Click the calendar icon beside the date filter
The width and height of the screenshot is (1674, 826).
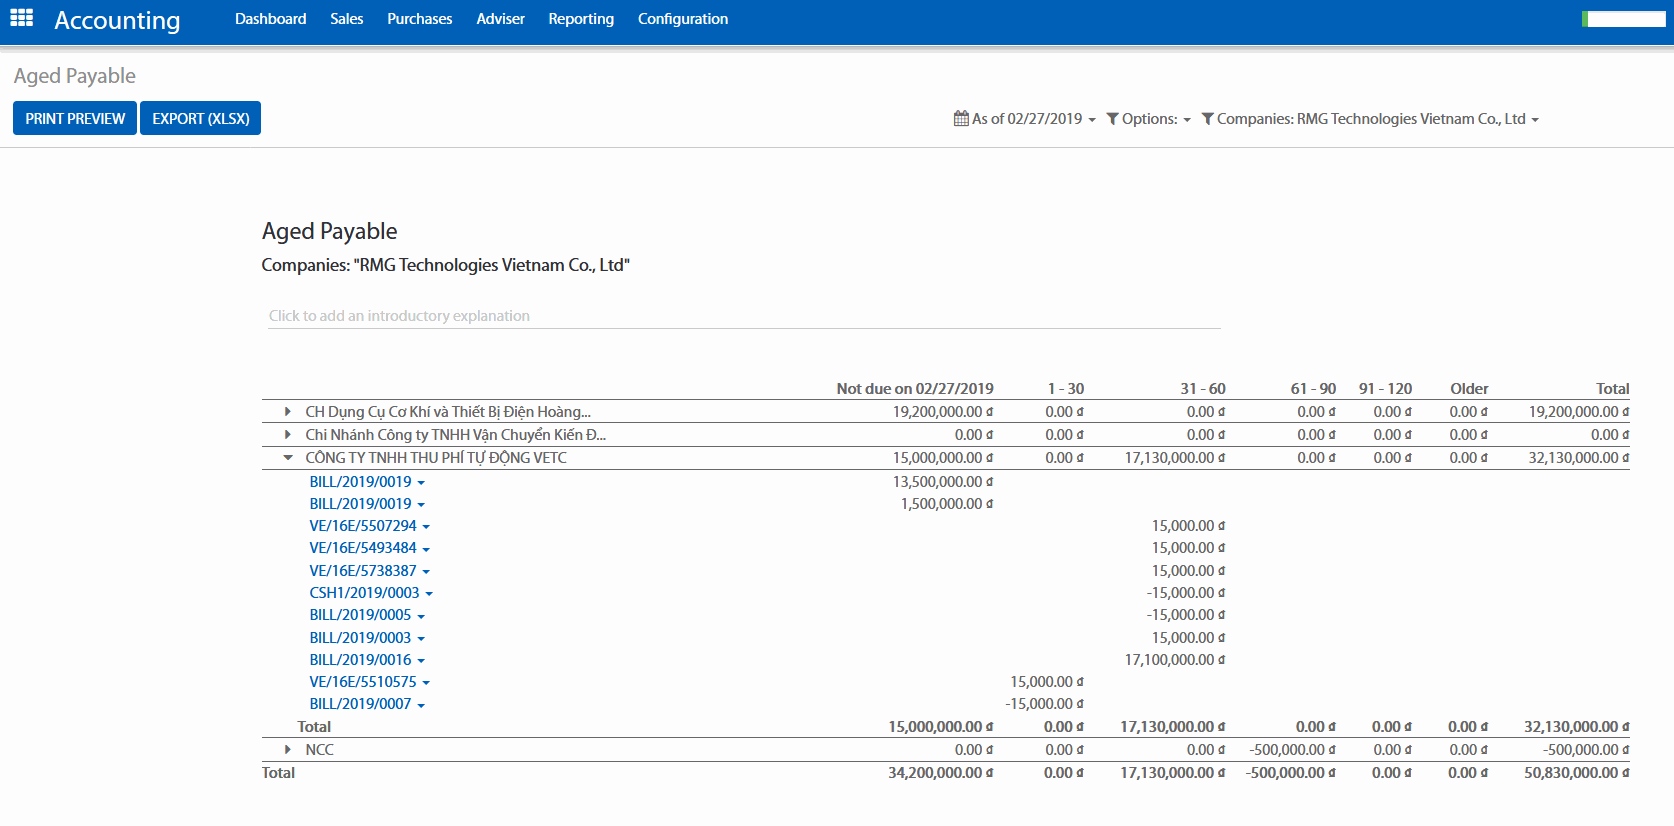pyautogui.click(x=961, y=119)
